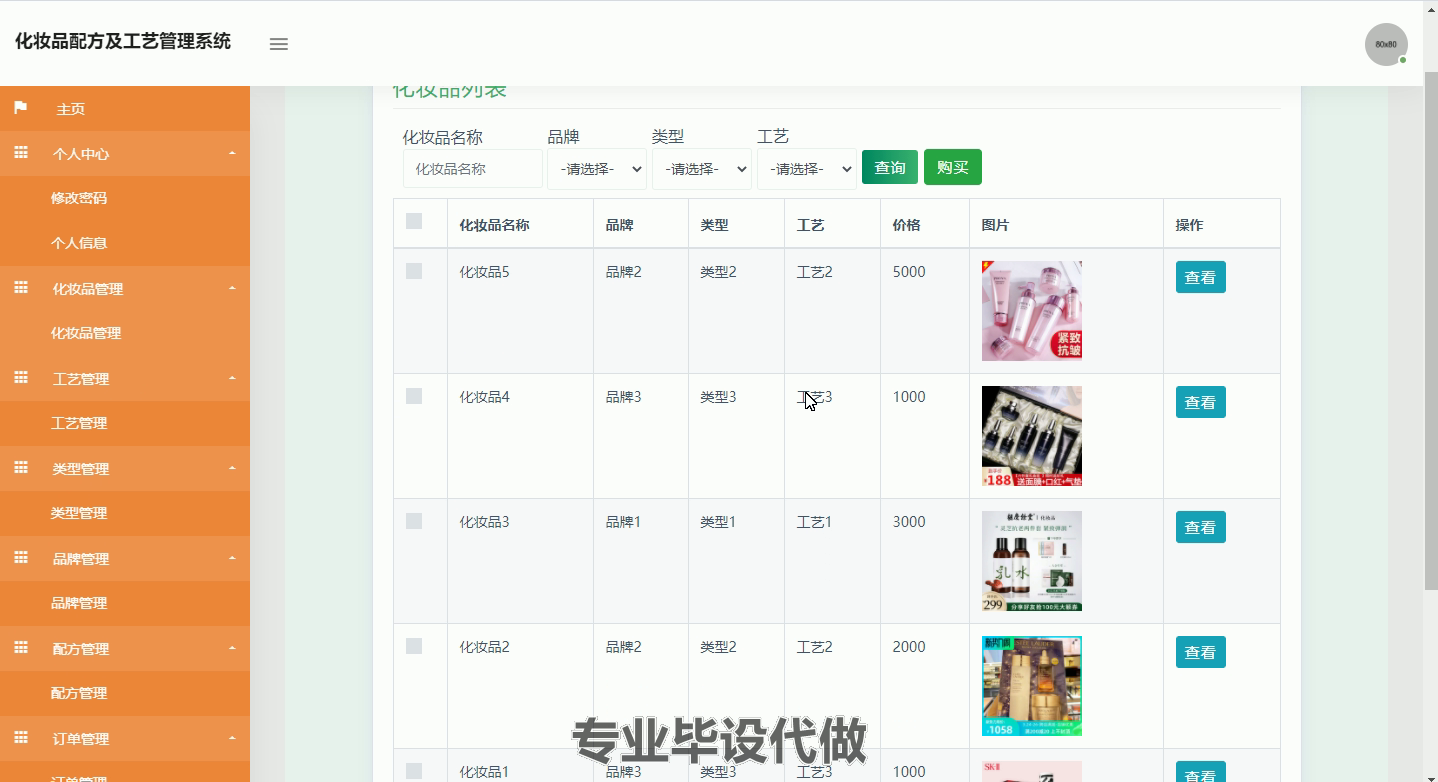Viewport: 1438px width, 782px height.
Task: Click the grid icon beside 配方管理 header
Action: [20, 648]
